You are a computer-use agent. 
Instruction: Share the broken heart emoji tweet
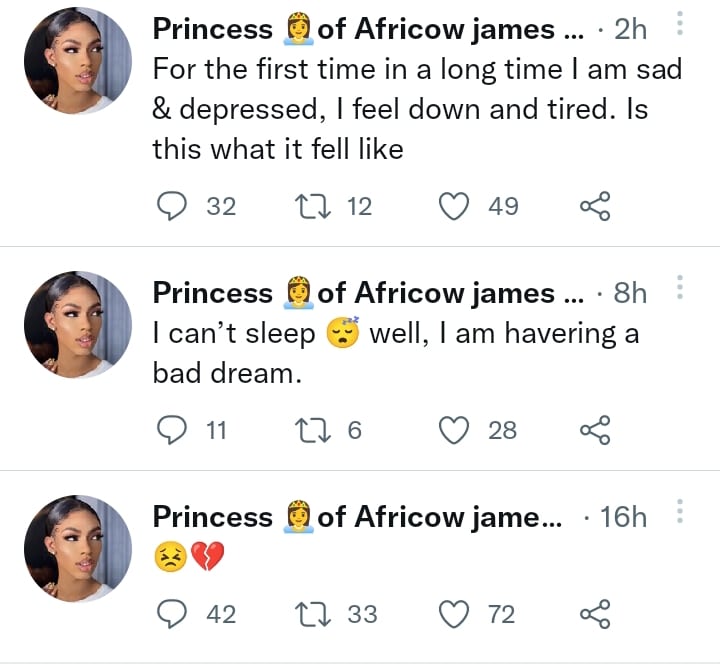click(x=594, y=614)
